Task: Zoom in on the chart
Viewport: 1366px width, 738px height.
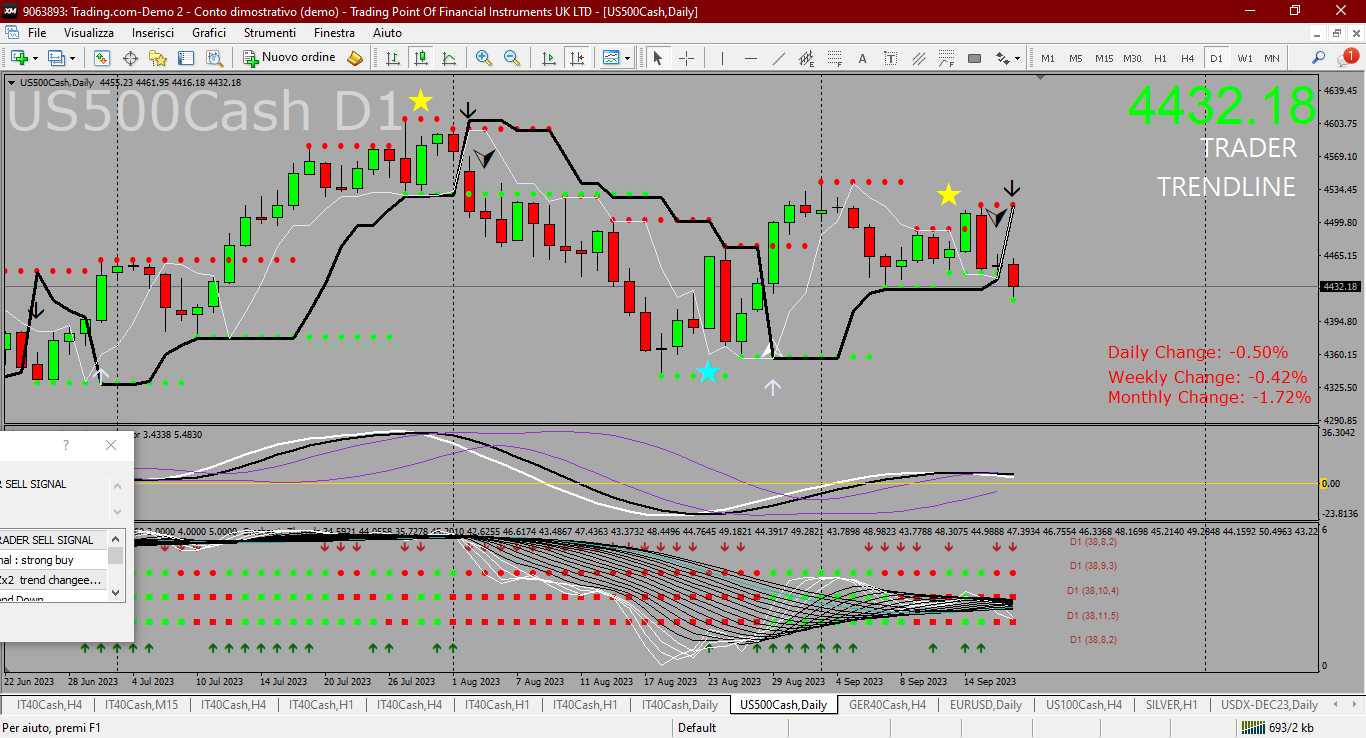Action: click(x=484, y=58)
